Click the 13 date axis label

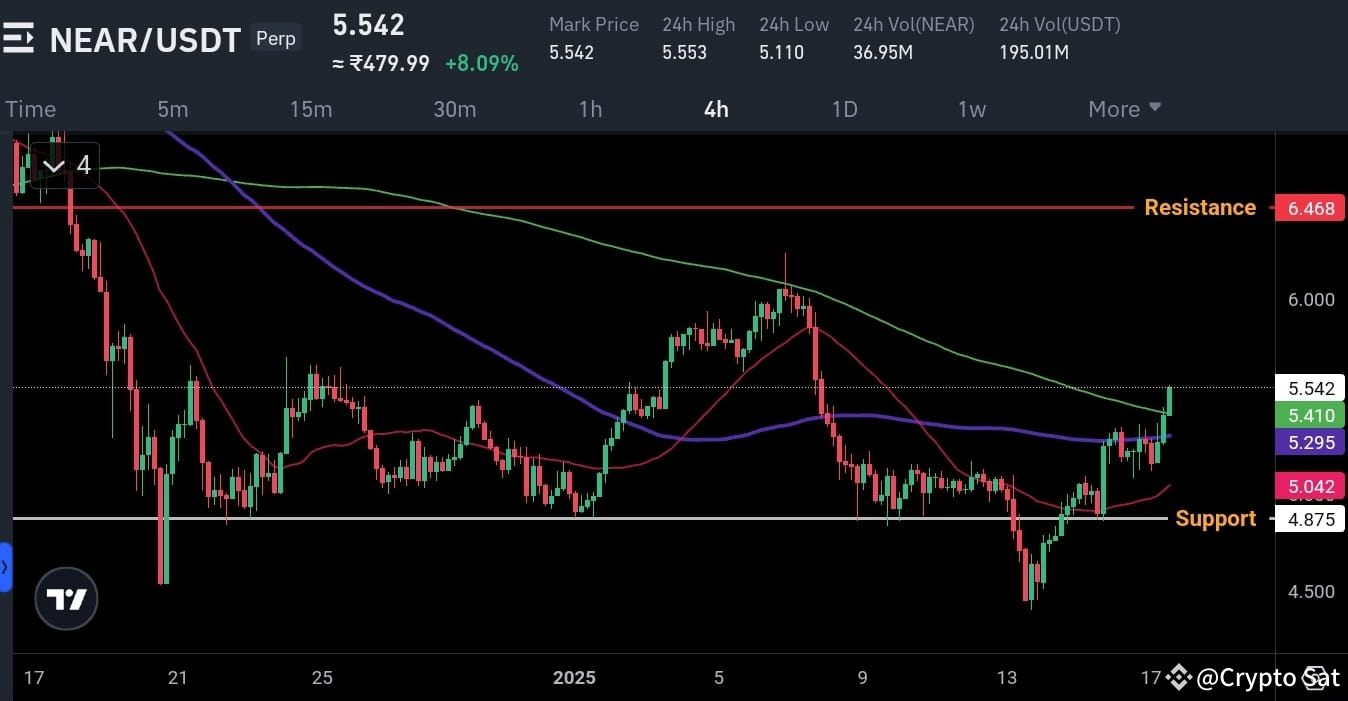click(x=1007, y=678)
